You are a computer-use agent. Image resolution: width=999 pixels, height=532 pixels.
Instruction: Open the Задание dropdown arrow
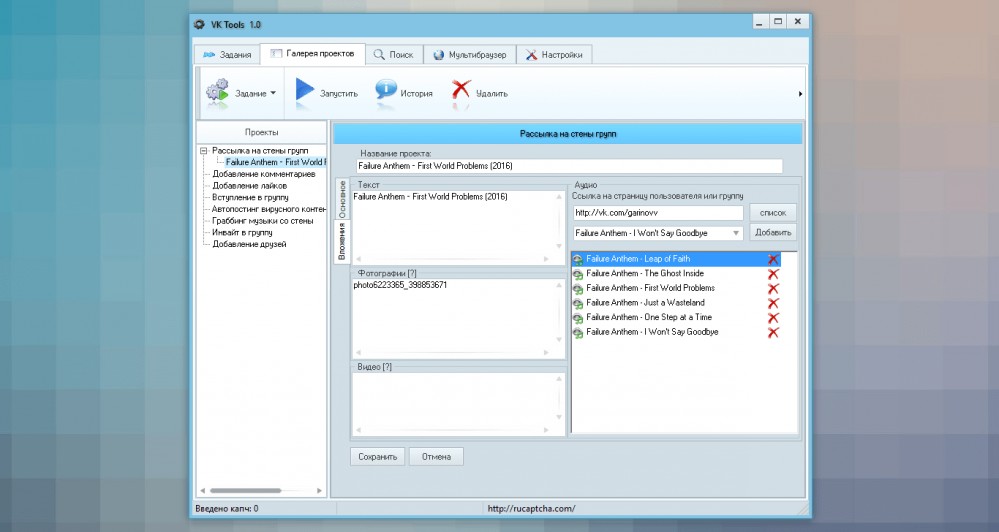[x=273, y=93]
